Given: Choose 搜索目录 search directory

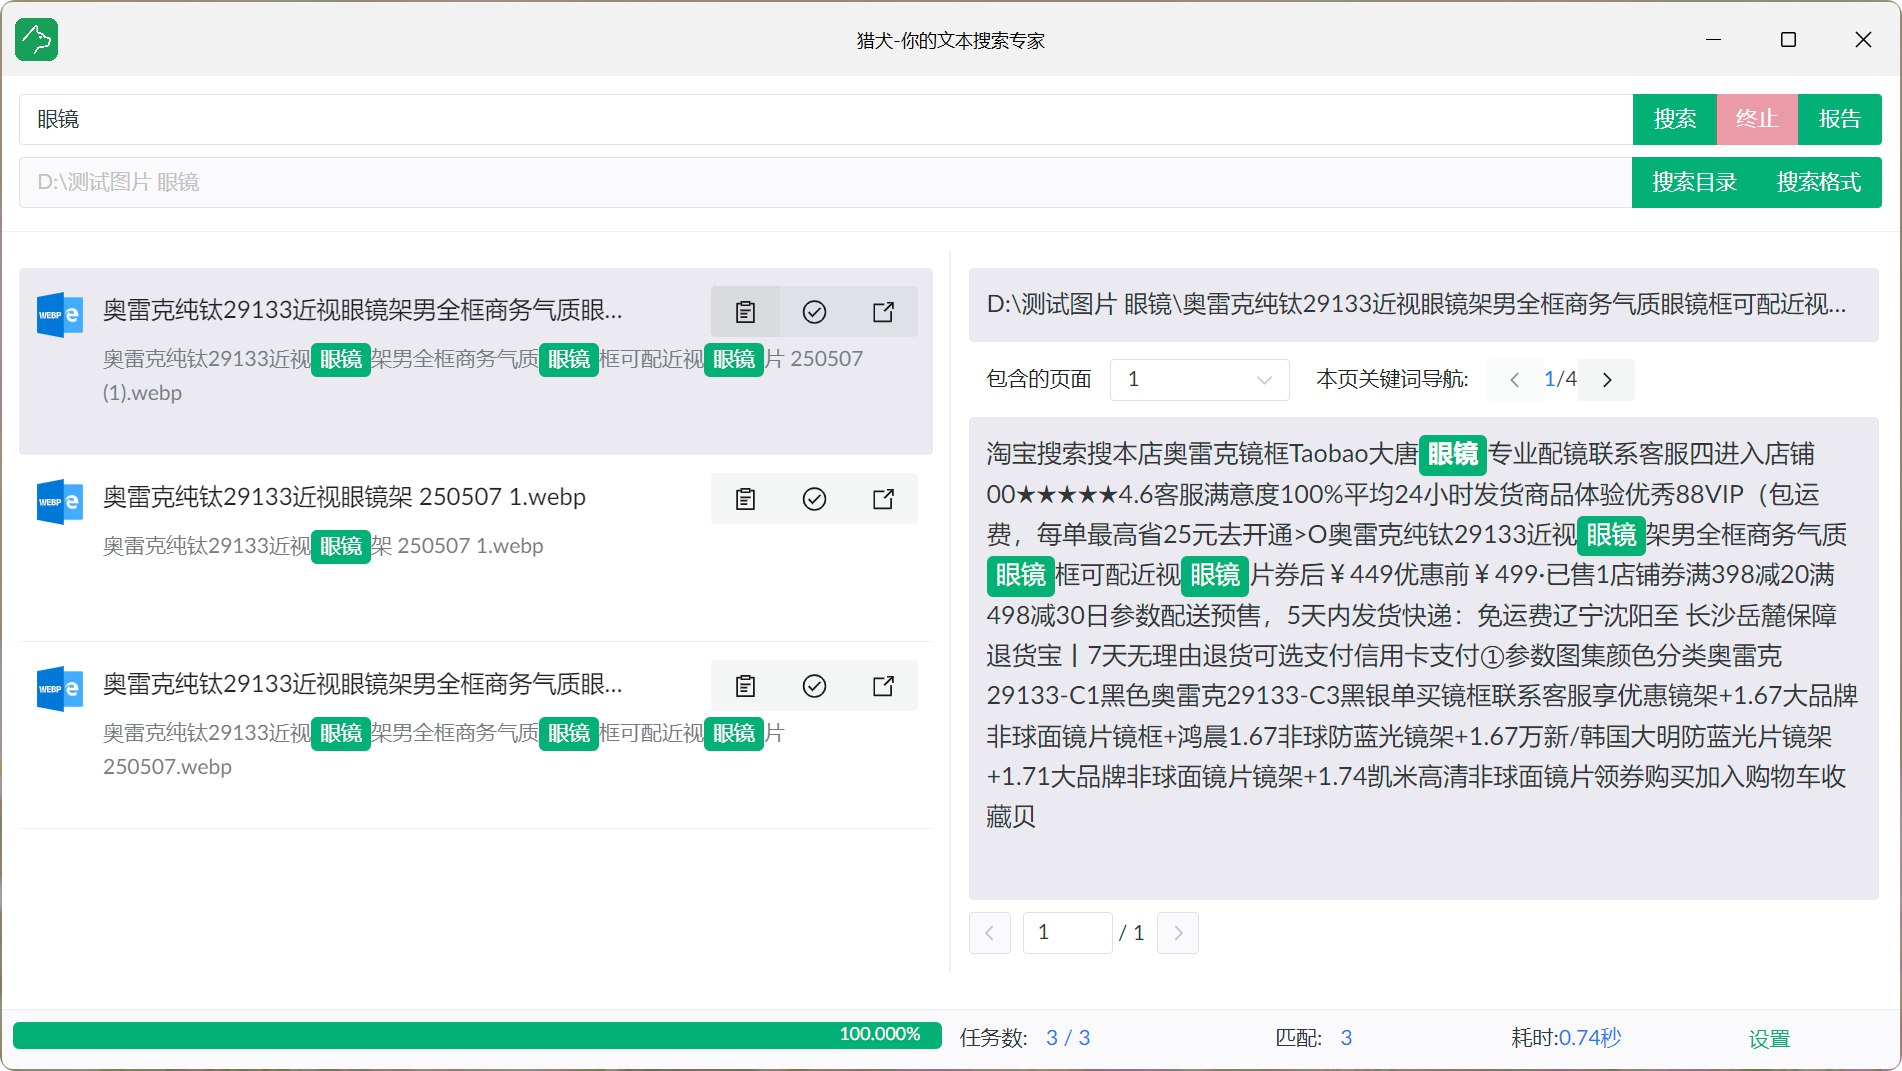Looking at the screenshot, I should point(1694,182).
